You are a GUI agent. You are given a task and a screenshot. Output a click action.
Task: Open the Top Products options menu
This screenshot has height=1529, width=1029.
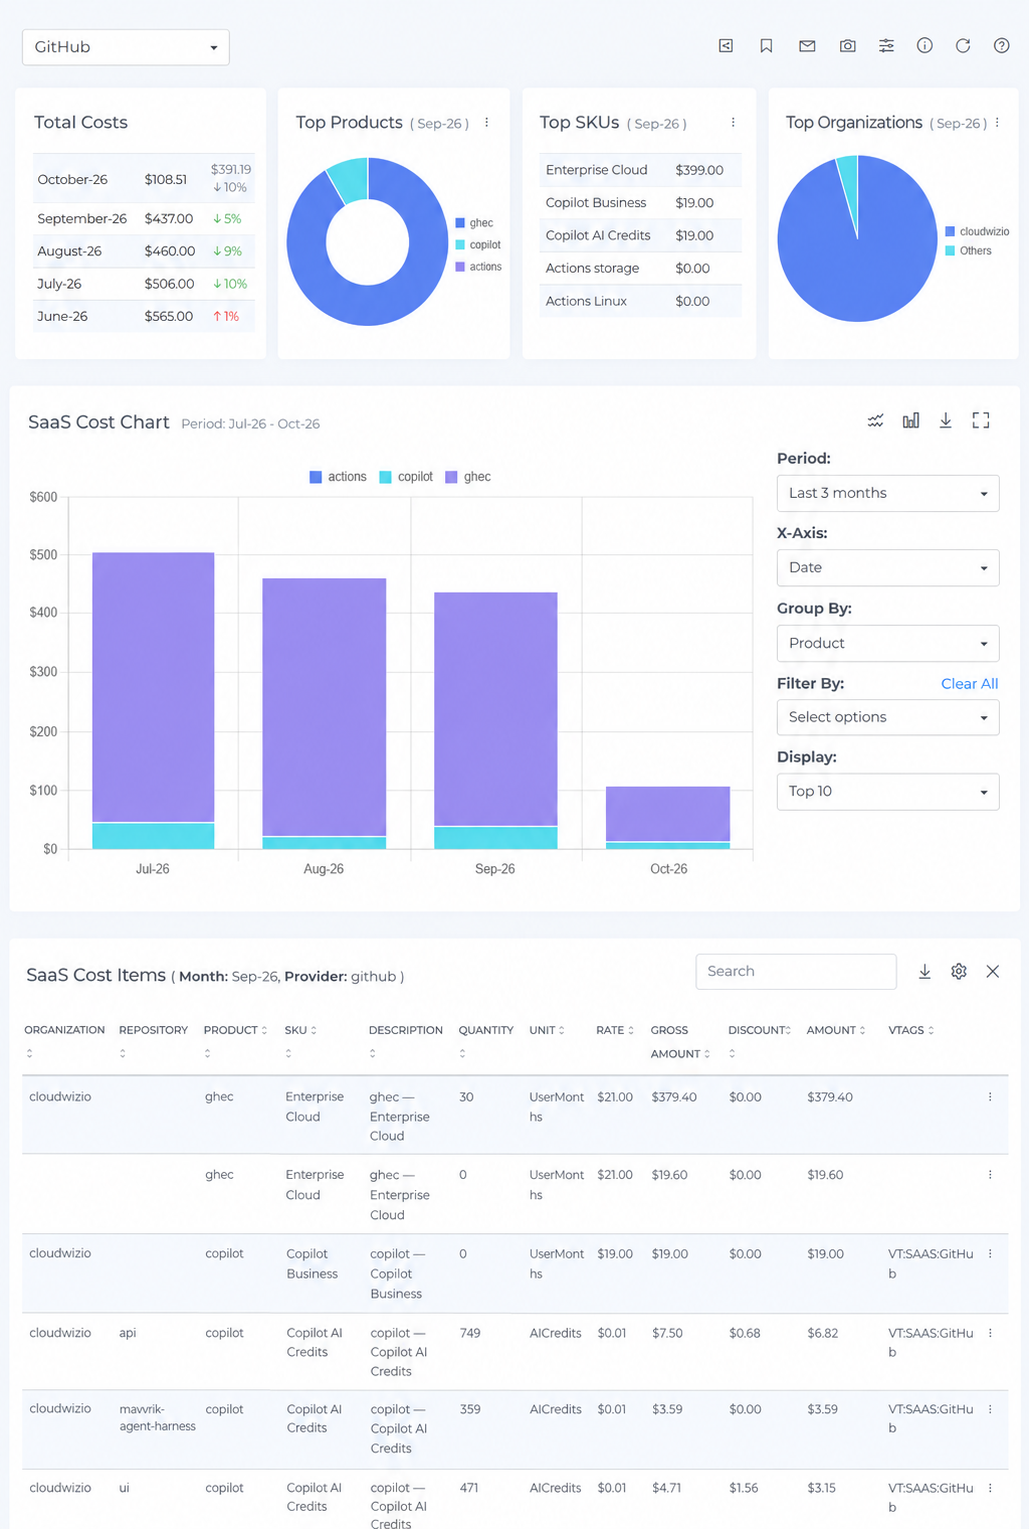[x=487, y=123]
